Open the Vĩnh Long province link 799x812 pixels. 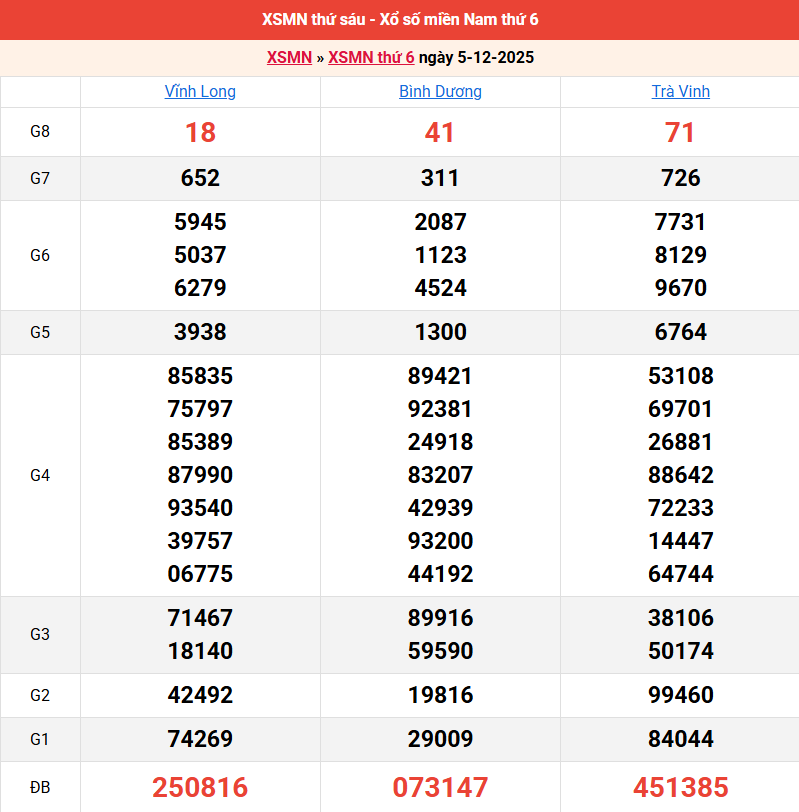200,91
